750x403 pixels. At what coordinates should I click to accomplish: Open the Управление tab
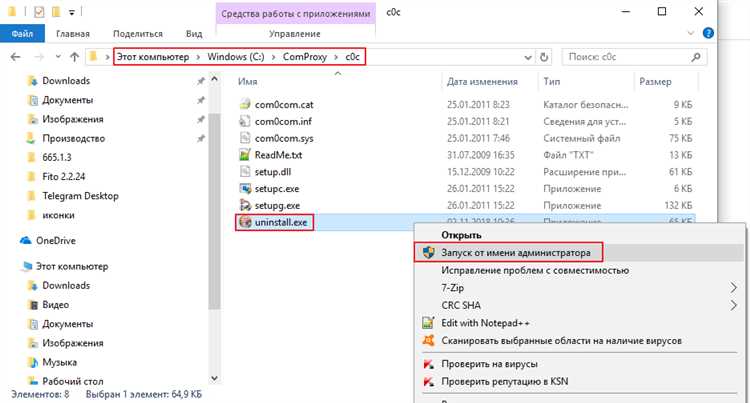coord(295,34)
